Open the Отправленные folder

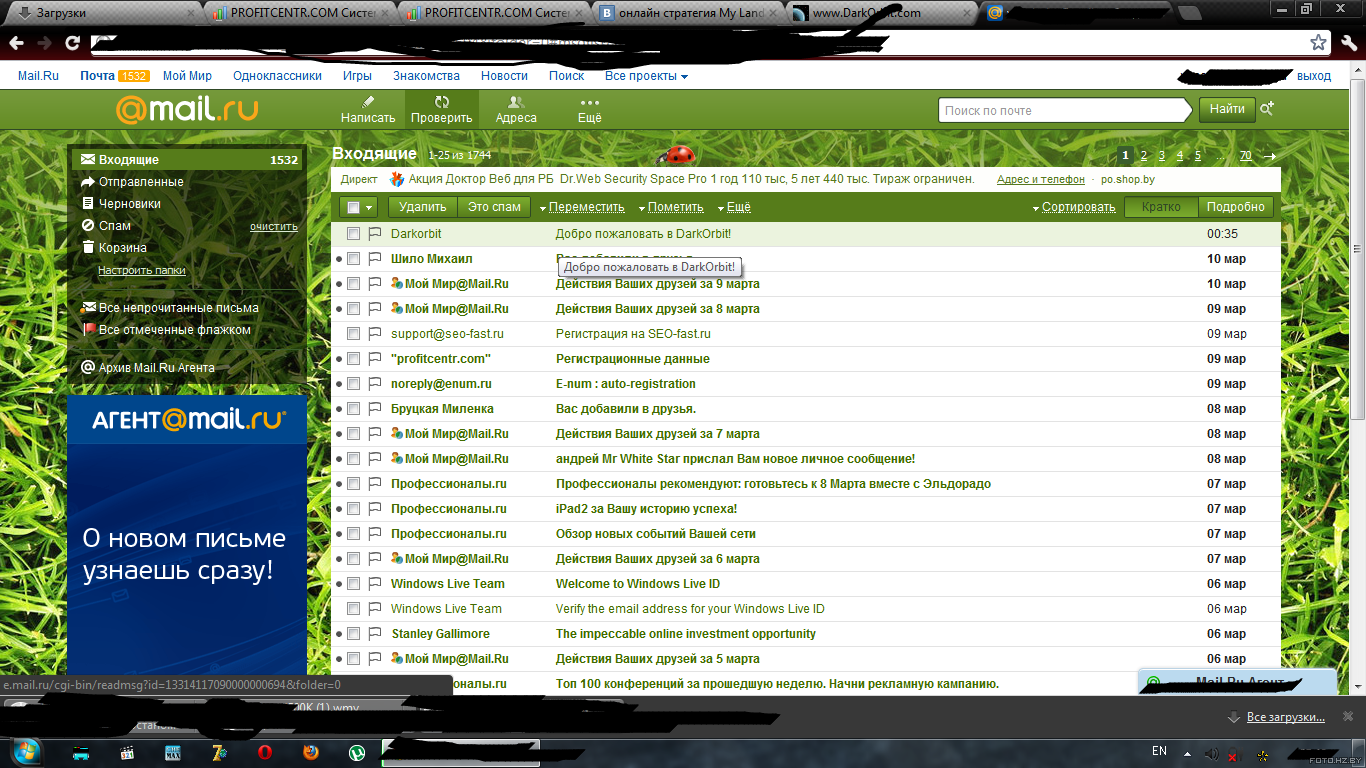coord(141,182)
